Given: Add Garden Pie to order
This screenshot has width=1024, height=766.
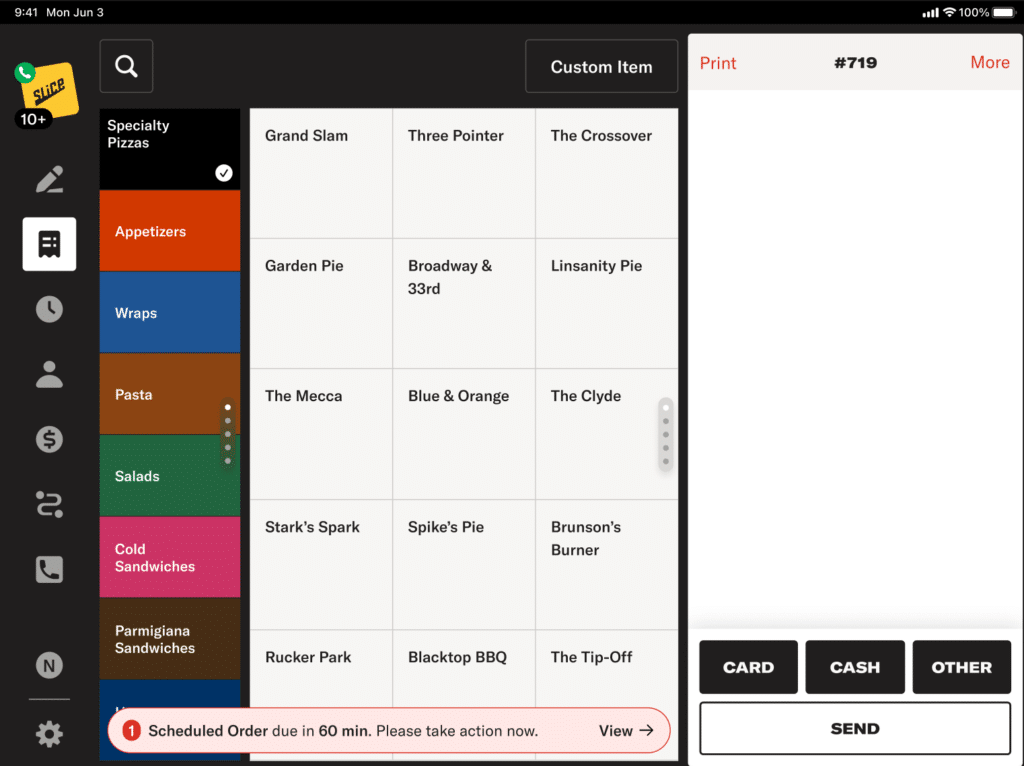Looking at the screenshot, I should pos(321,304).
